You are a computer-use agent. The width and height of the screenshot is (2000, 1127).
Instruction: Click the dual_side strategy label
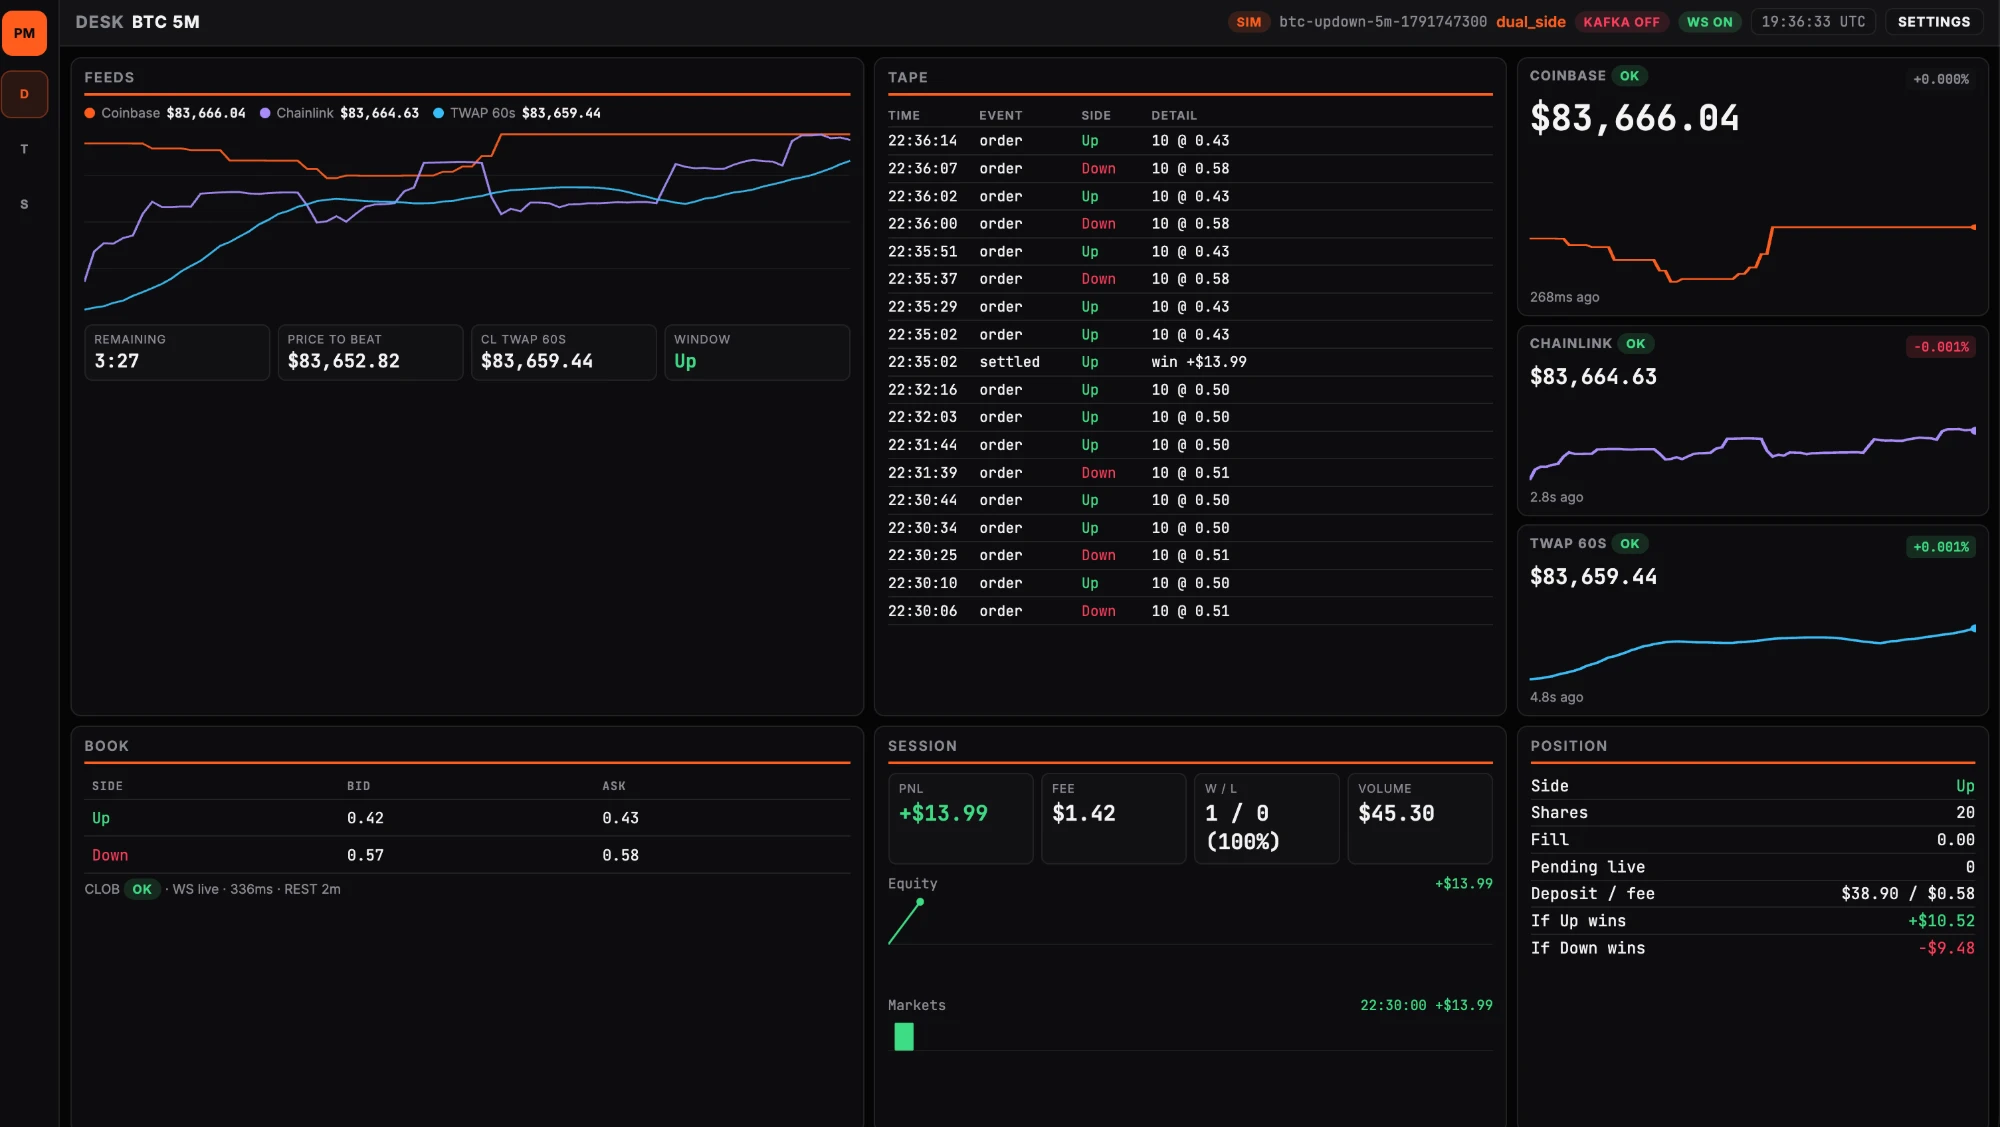tap(1530, 22)
